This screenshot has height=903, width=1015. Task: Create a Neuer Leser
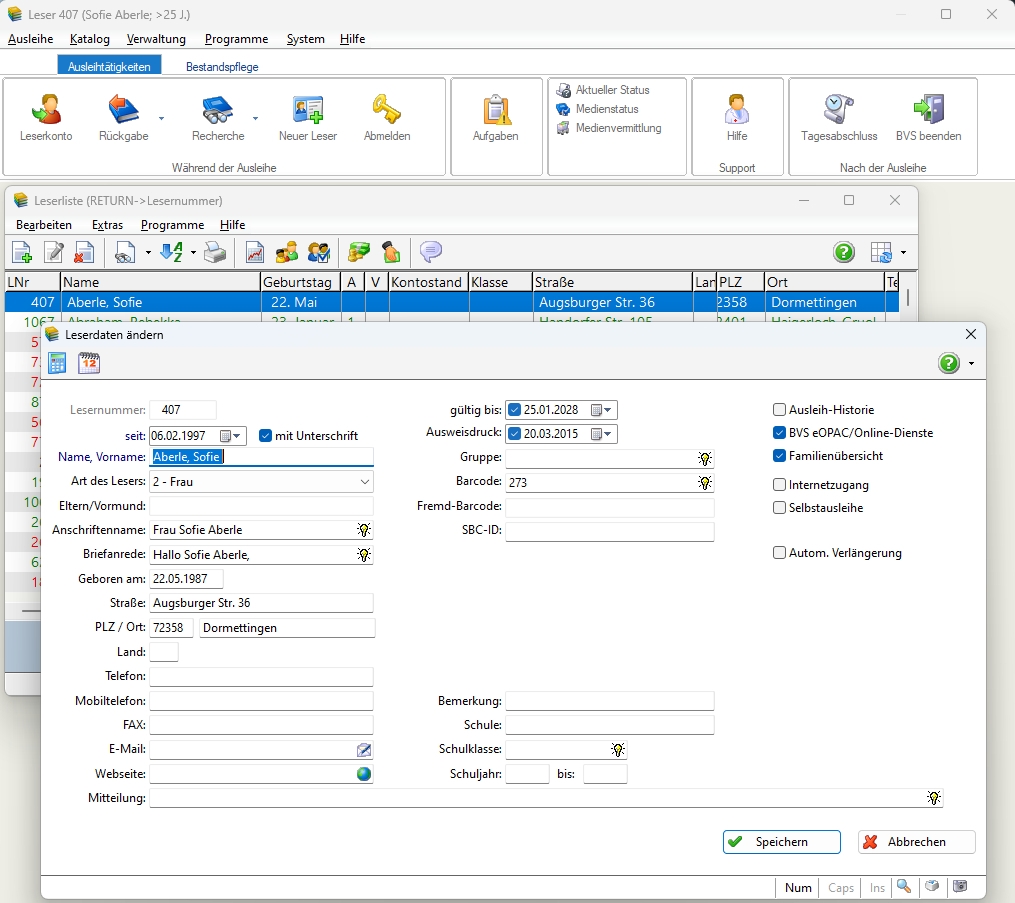pyautogui.click(x=307, y=118)
